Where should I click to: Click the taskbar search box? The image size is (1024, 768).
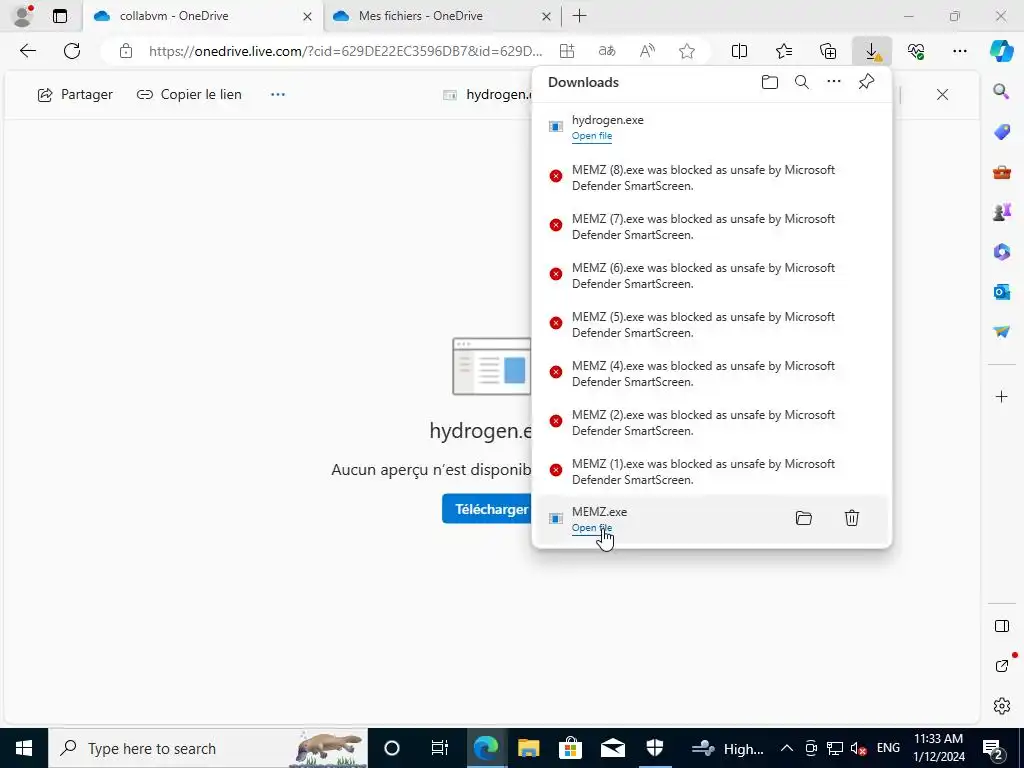[208, 748]
